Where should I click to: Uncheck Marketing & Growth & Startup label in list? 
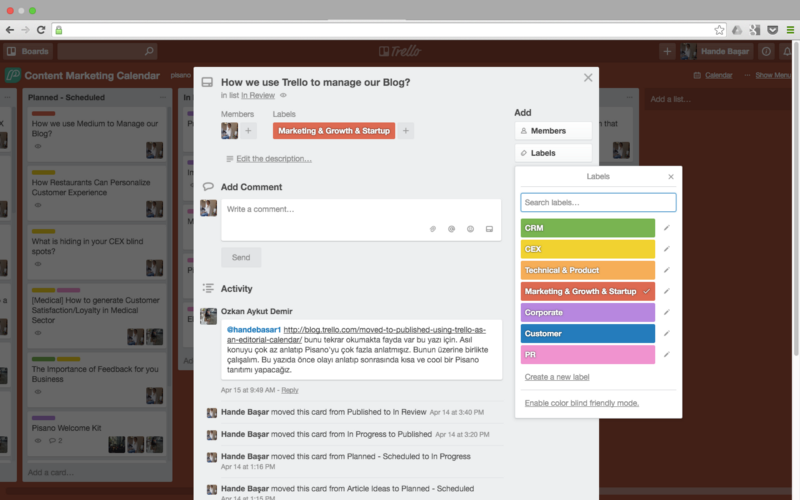click(588, 291)
